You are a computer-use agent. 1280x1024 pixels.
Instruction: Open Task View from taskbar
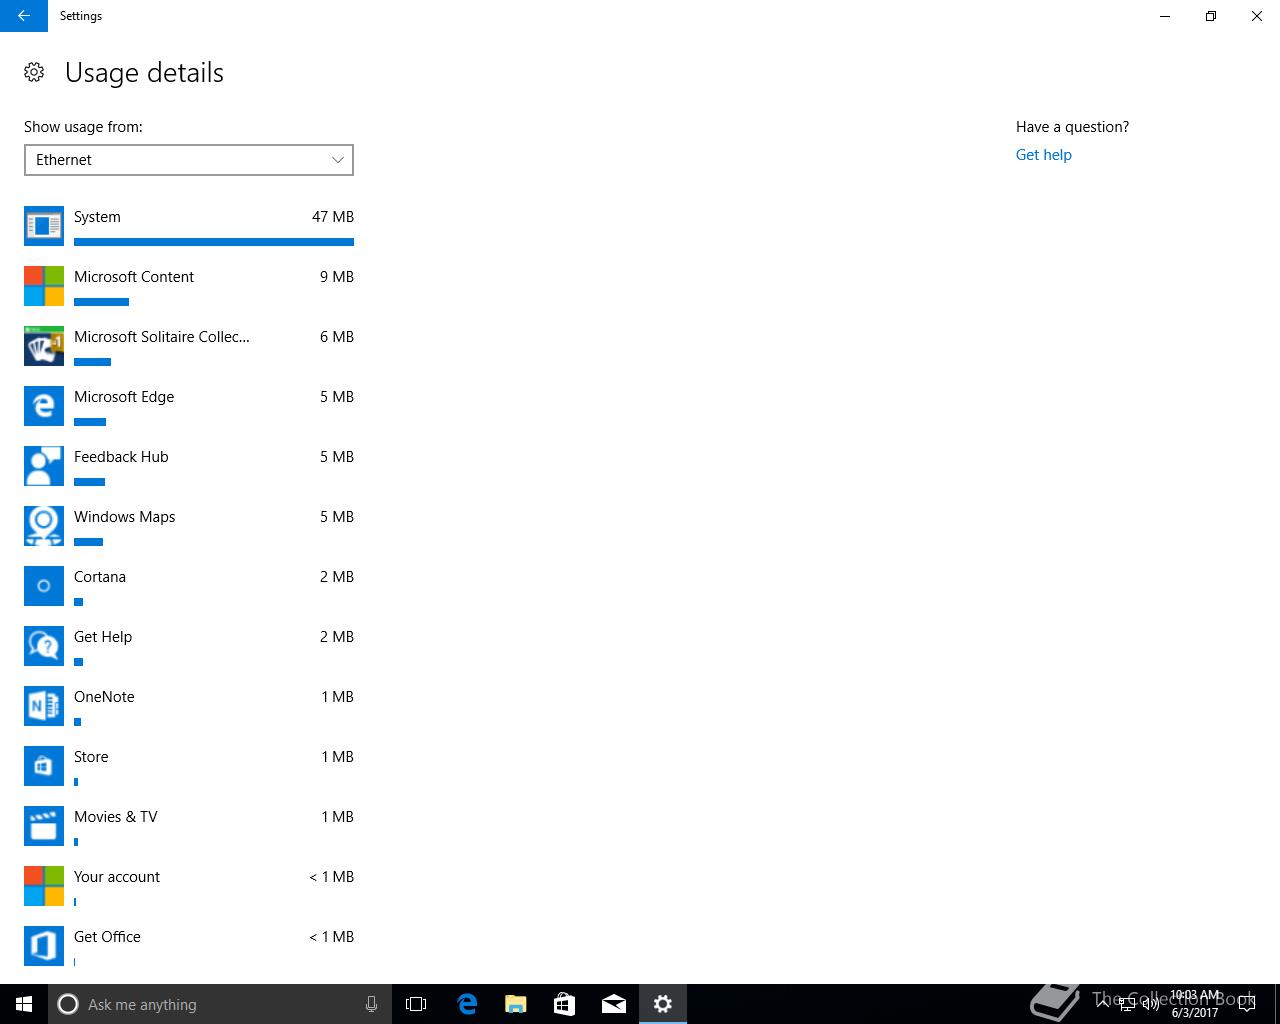point(416,1004)
